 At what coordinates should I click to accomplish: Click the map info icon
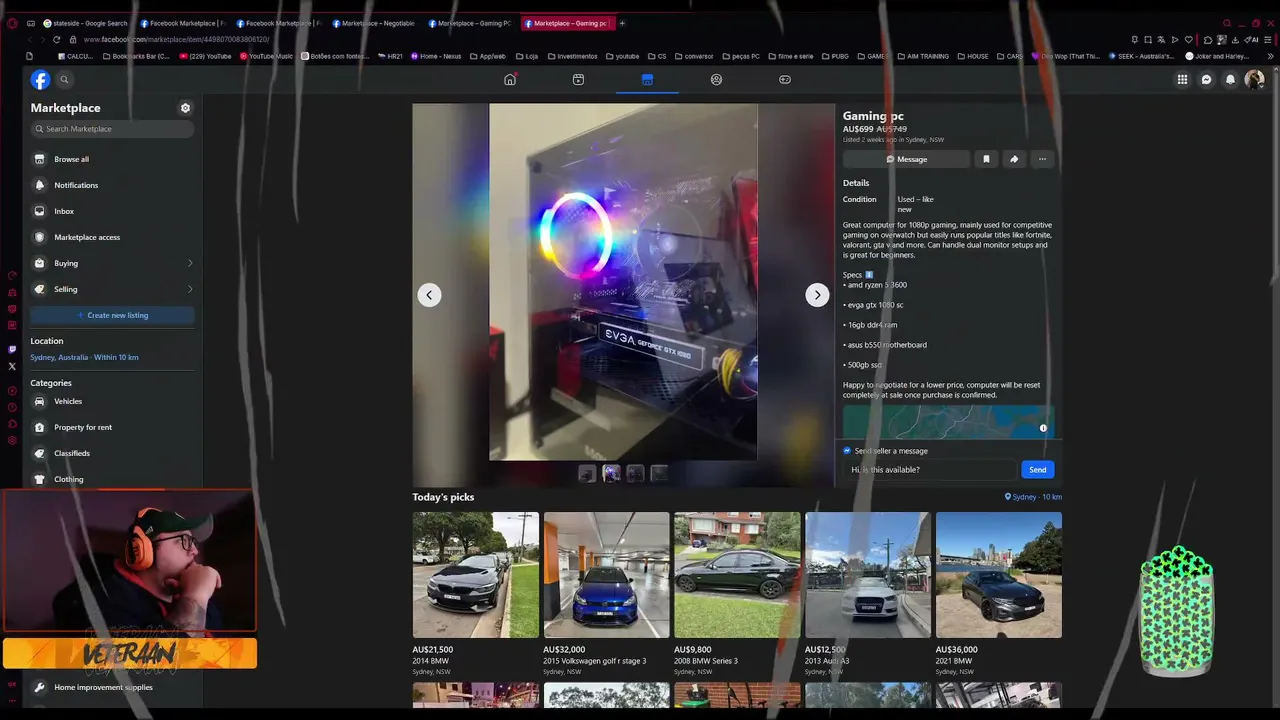click(1043, 428)
